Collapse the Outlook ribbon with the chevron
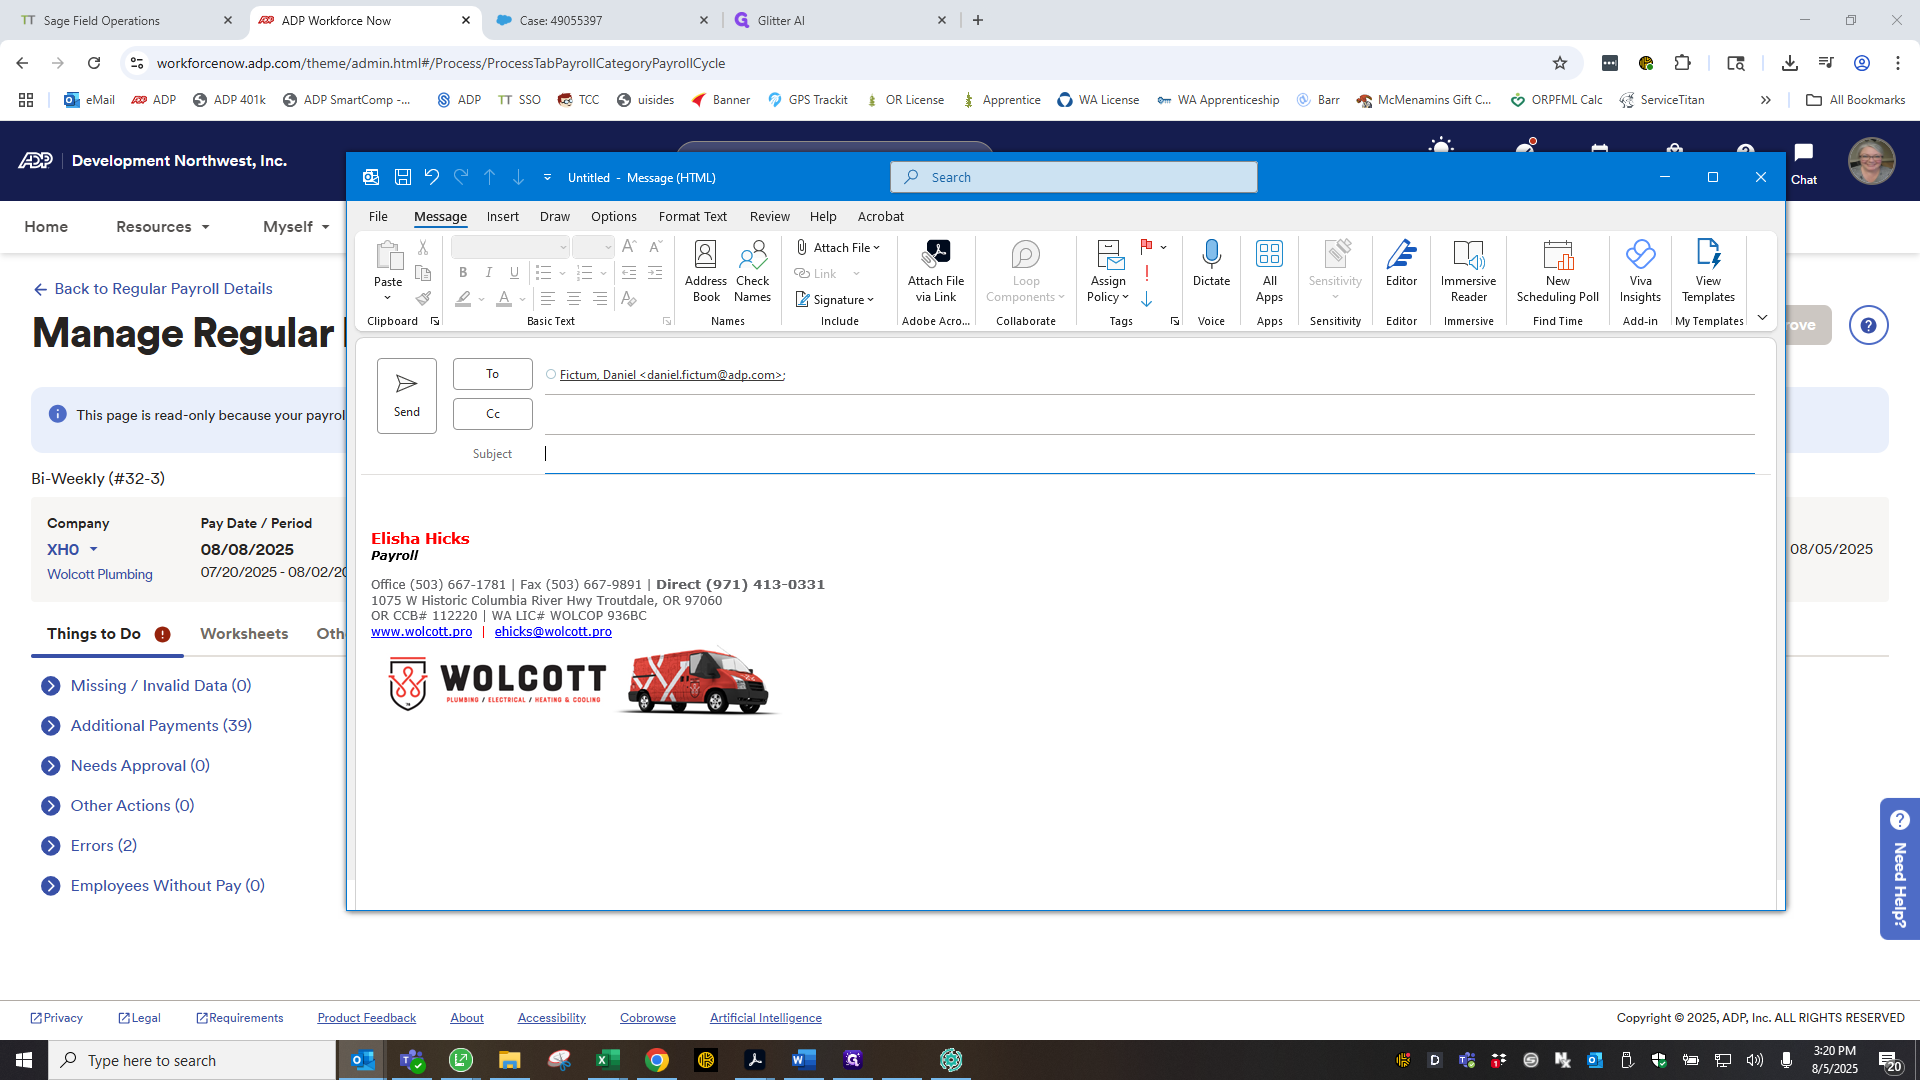This screenshot has width=1920, height=1080. pyautogui.click(x=1762, y=318)
